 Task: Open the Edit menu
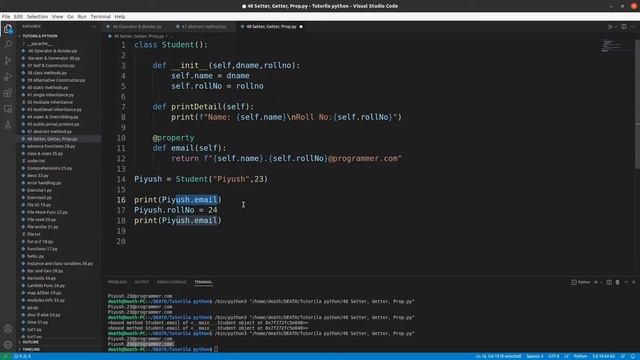click(18, 17)
